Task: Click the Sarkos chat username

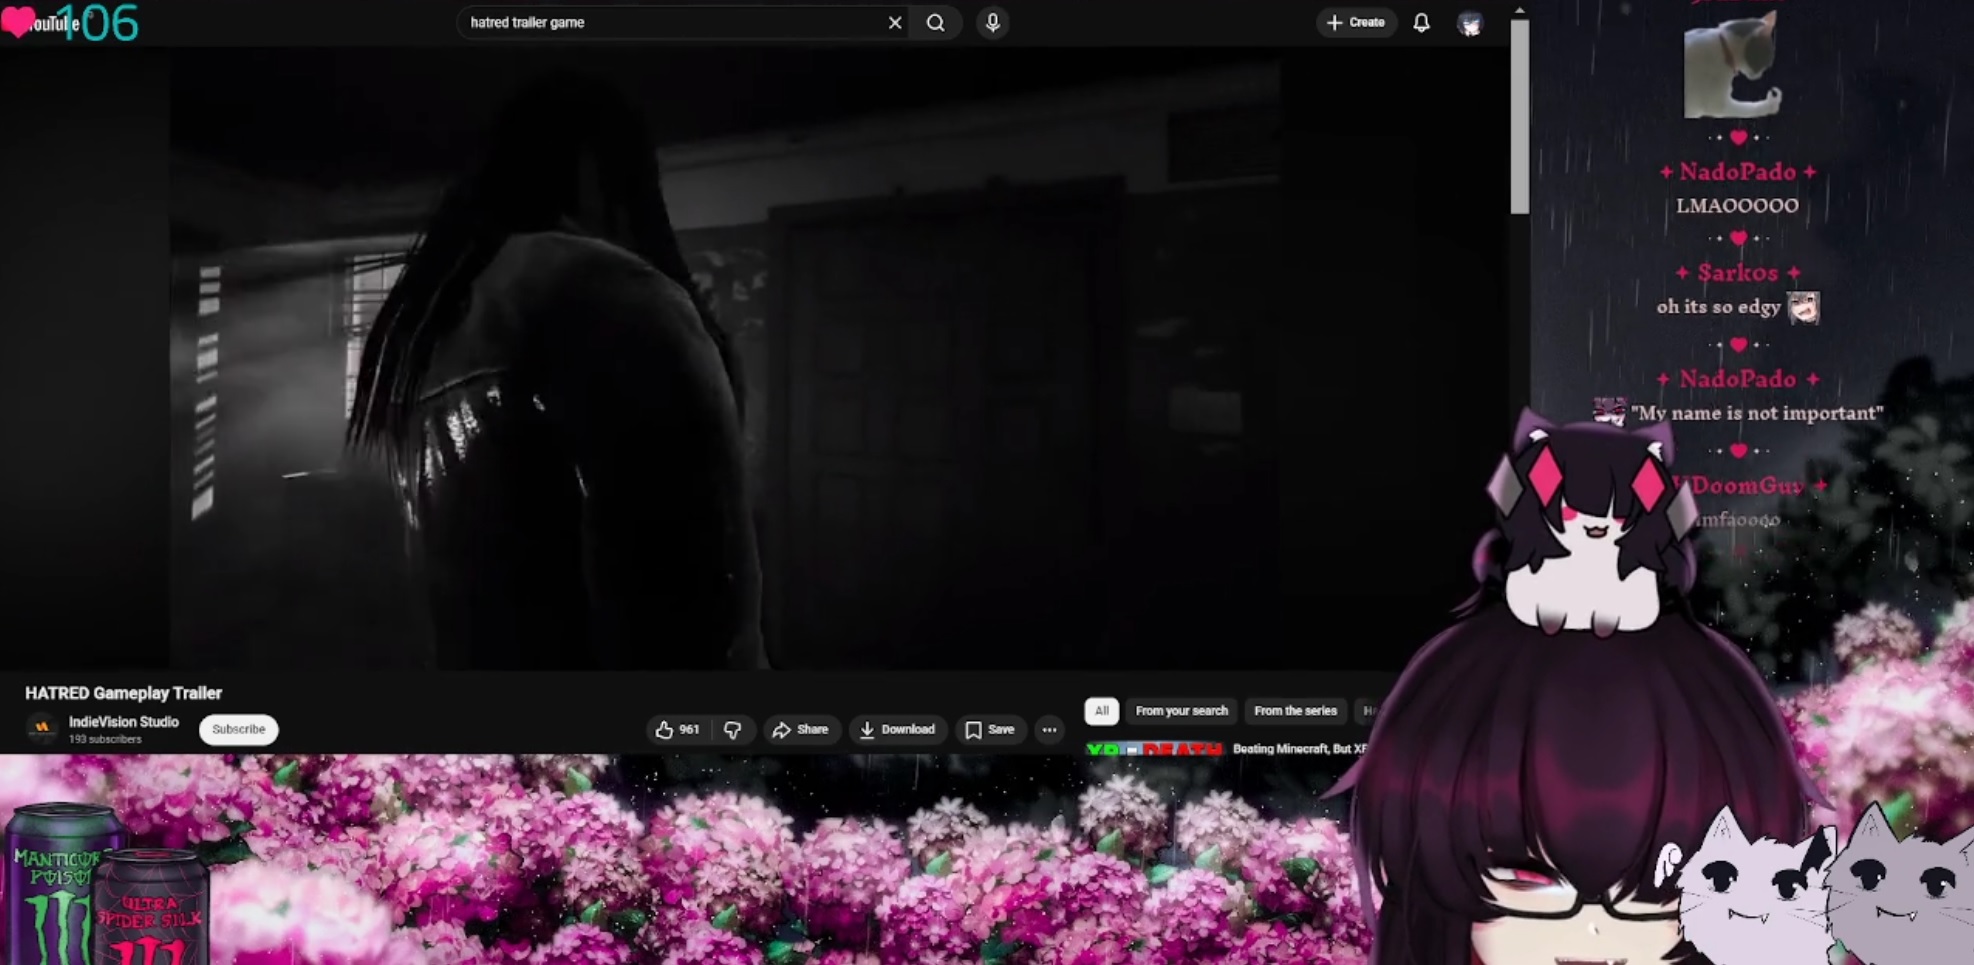Action: (1737, 273)
